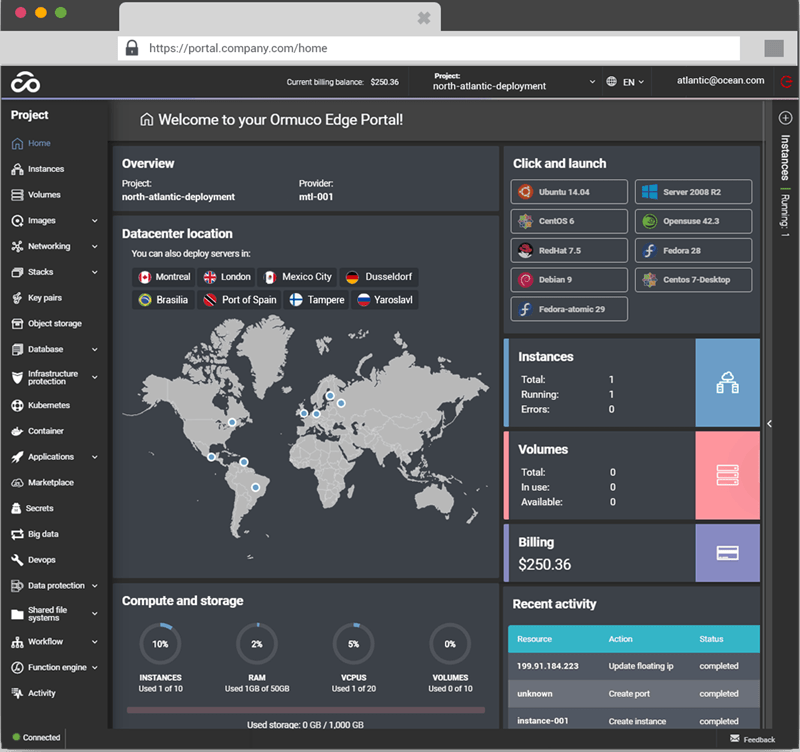Launch Opensuse 42.3 image
The width and height of the screenshot is (800, 752).
click(x=693, y=221)
